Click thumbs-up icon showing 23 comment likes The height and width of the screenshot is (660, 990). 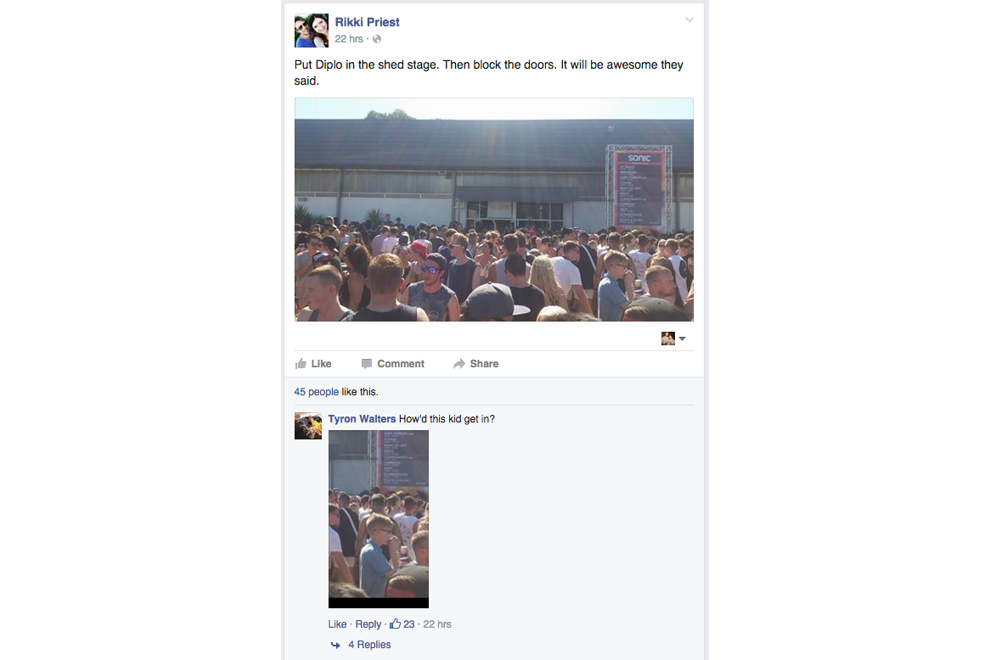tap(395, 624)
